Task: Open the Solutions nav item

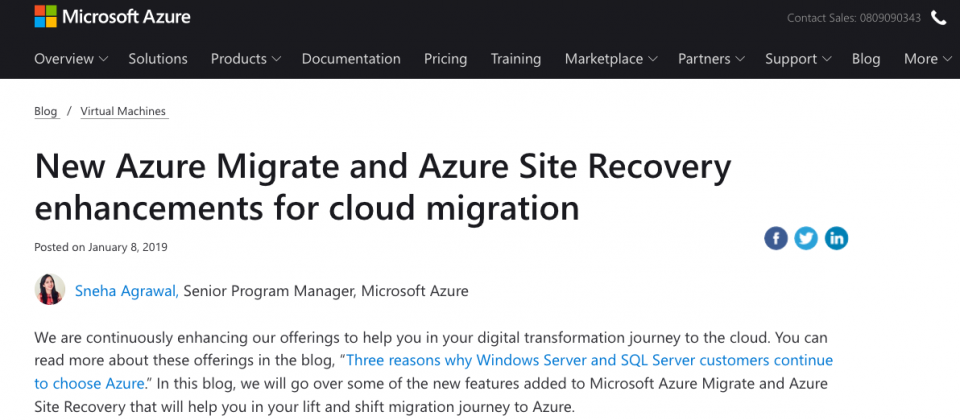Action: (158, 59)
